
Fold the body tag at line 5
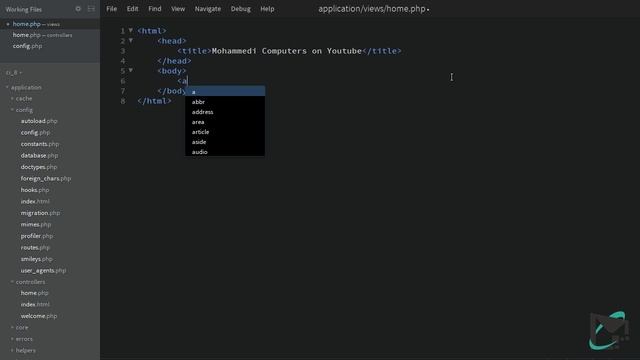click(131, 70)
